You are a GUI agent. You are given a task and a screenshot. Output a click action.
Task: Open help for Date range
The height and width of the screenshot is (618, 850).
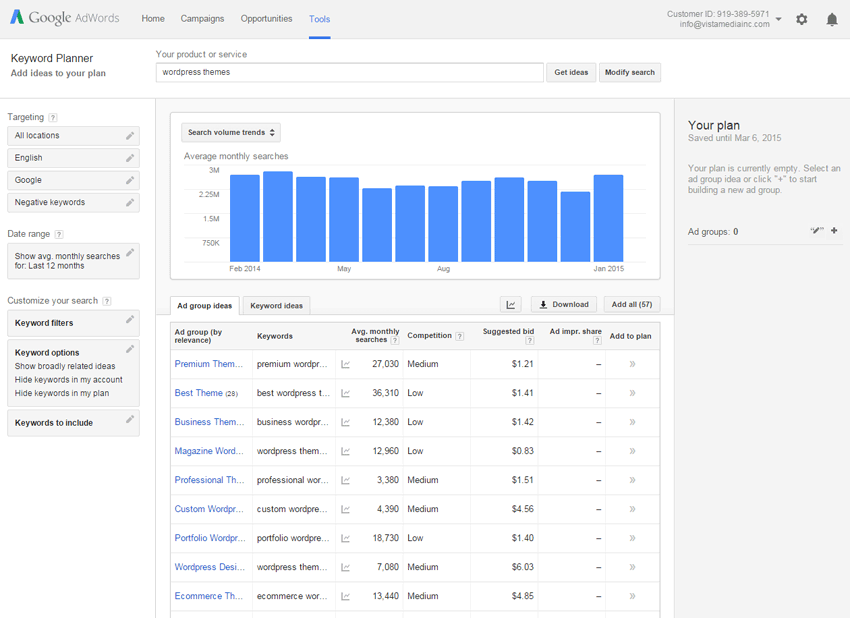tap(59, 234)
